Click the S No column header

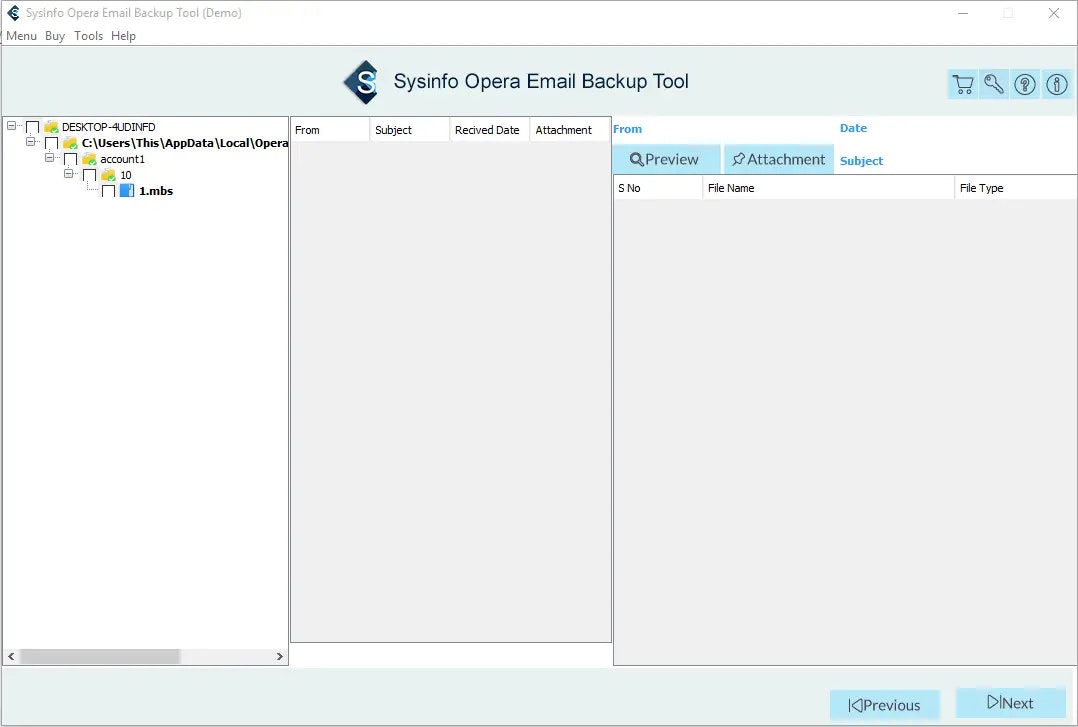[658, 188]
